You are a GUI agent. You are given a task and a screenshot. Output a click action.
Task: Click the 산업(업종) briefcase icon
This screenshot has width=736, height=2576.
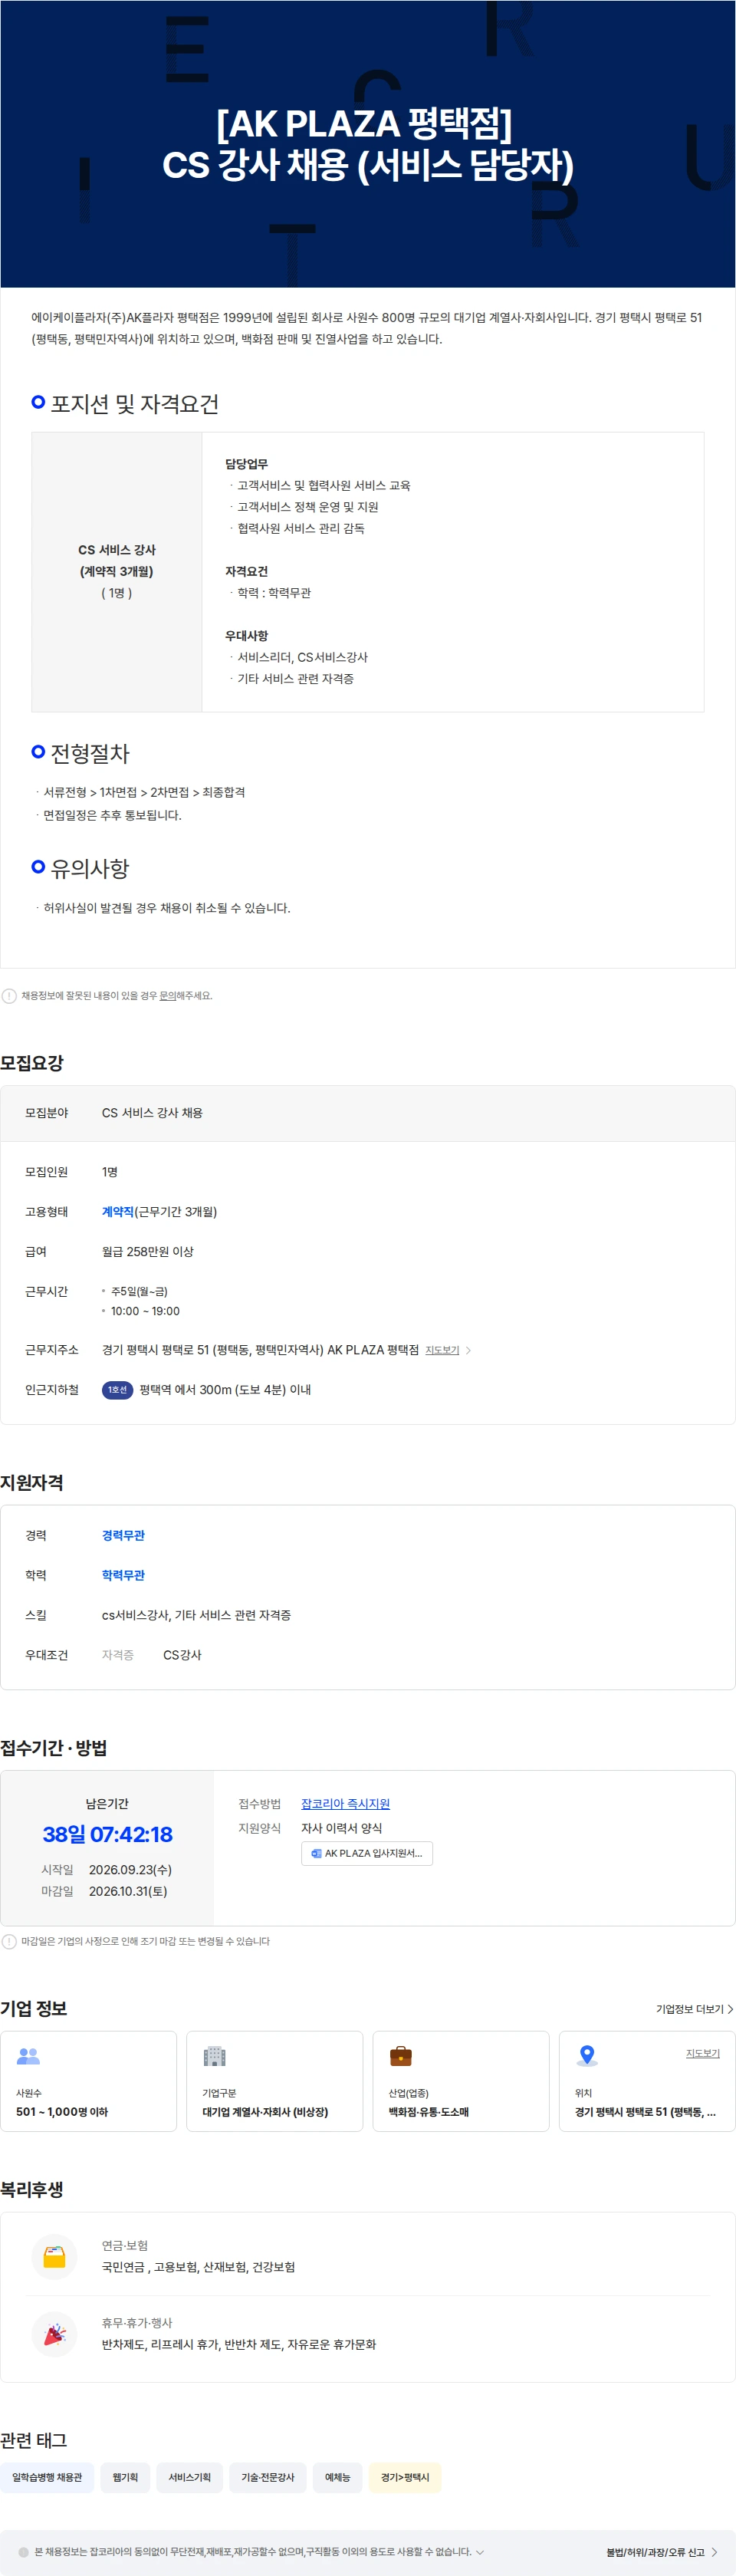point(400,2056)
